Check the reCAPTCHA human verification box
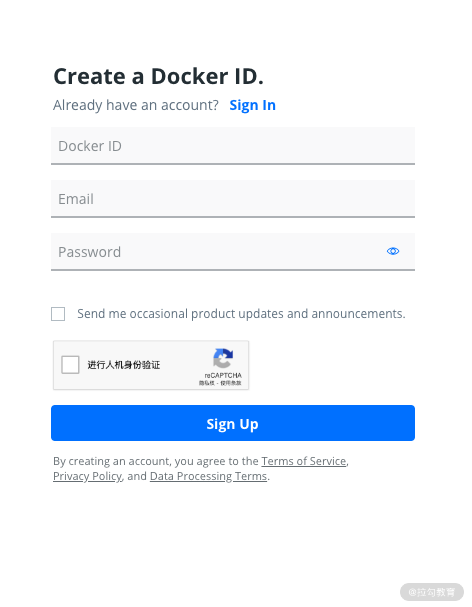Viewport: 472px width, 607px height. 70,365
